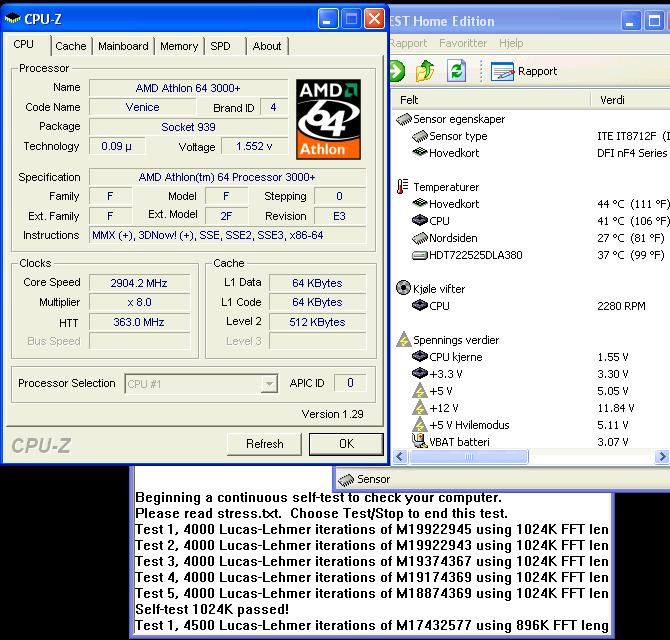Viewport: 670px width, 640px height.
Task: Click the Nordsiden chip icon
Action: [420, 238]
